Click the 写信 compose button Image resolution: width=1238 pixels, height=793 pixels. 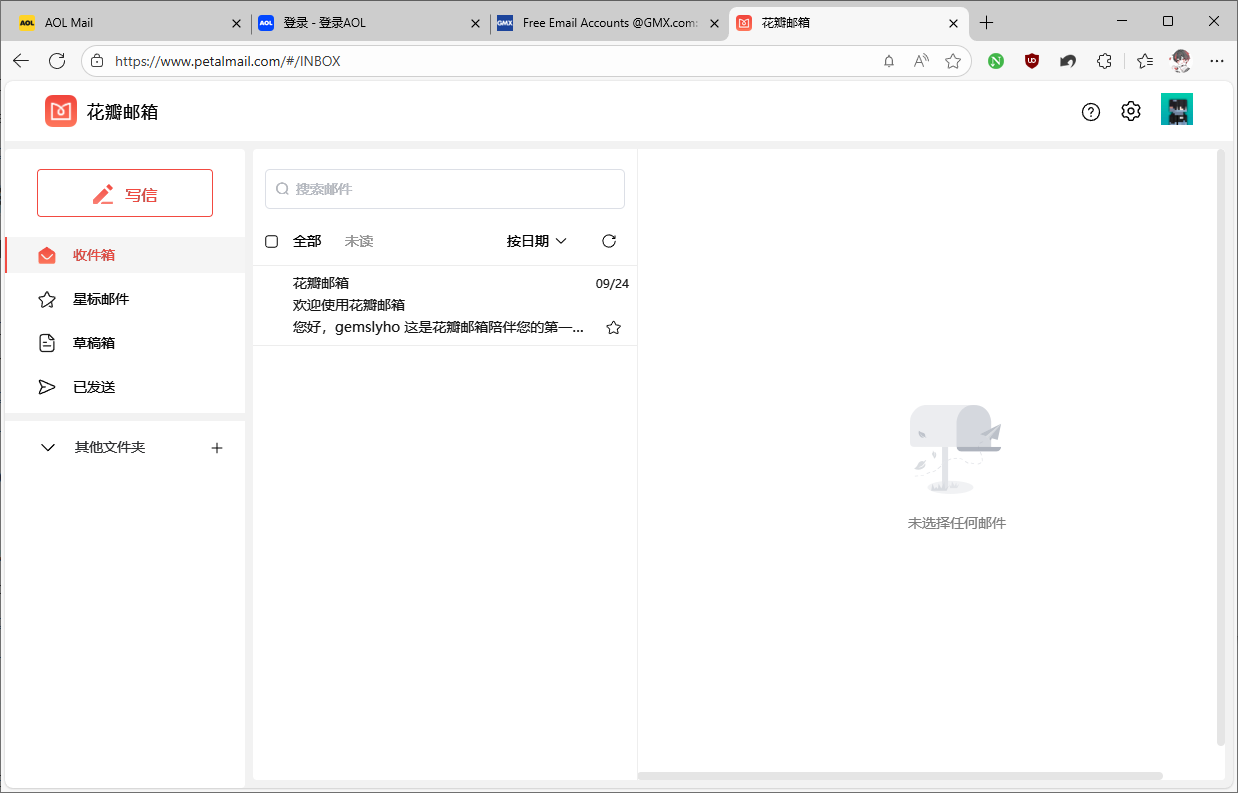(125, 194)
